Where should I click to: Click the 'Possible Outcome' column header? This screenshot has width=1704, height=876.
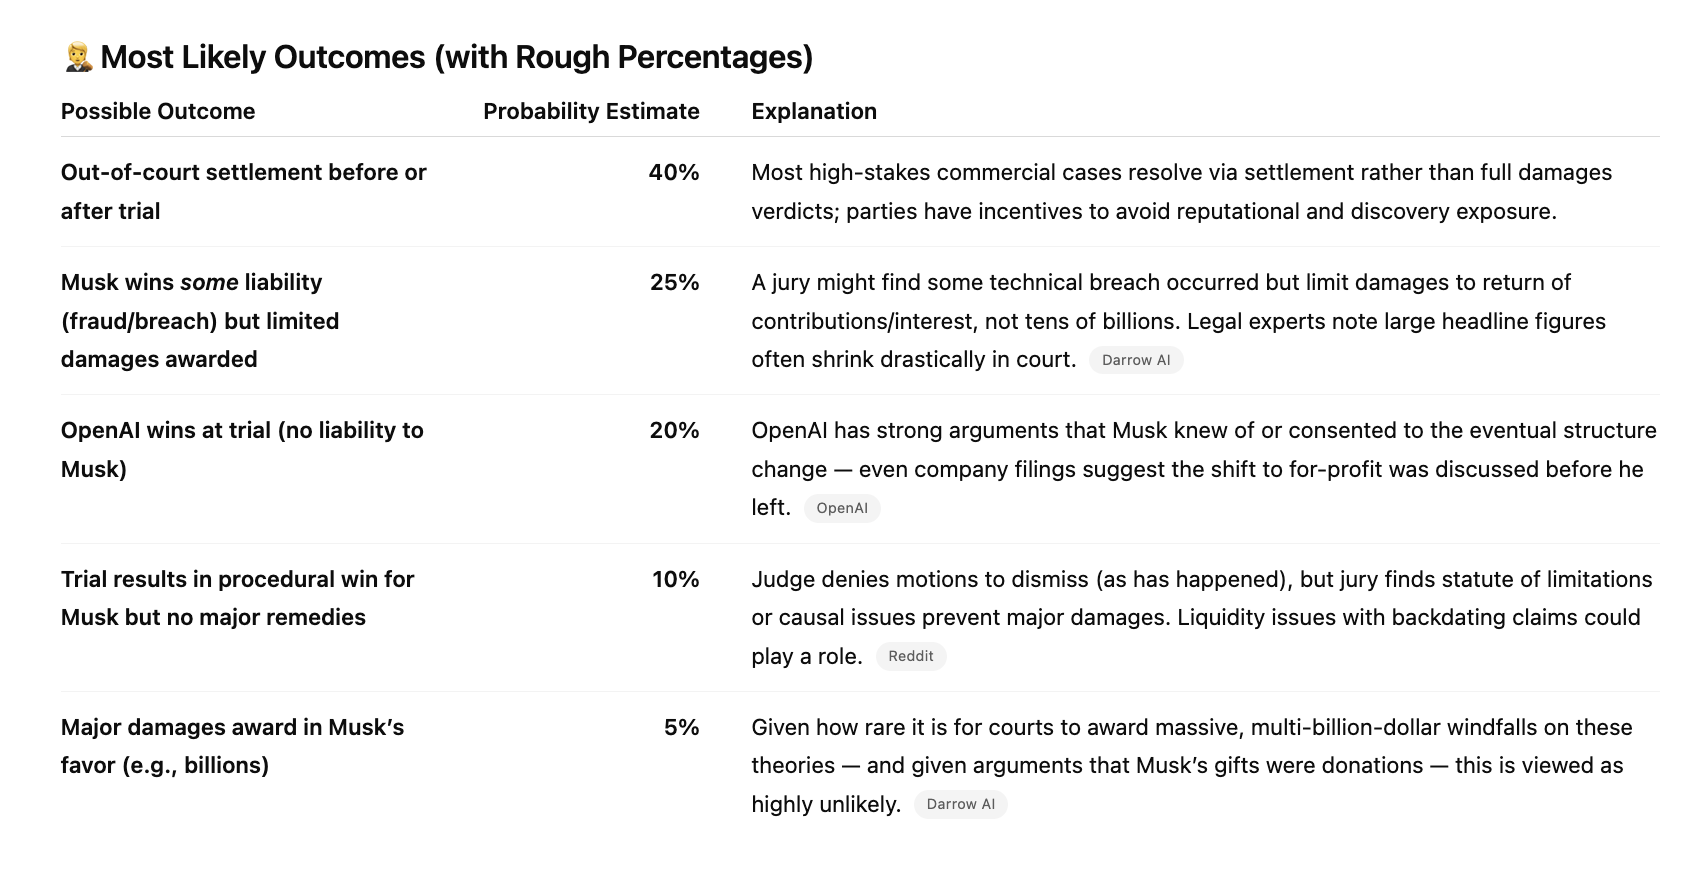[158, 111]
